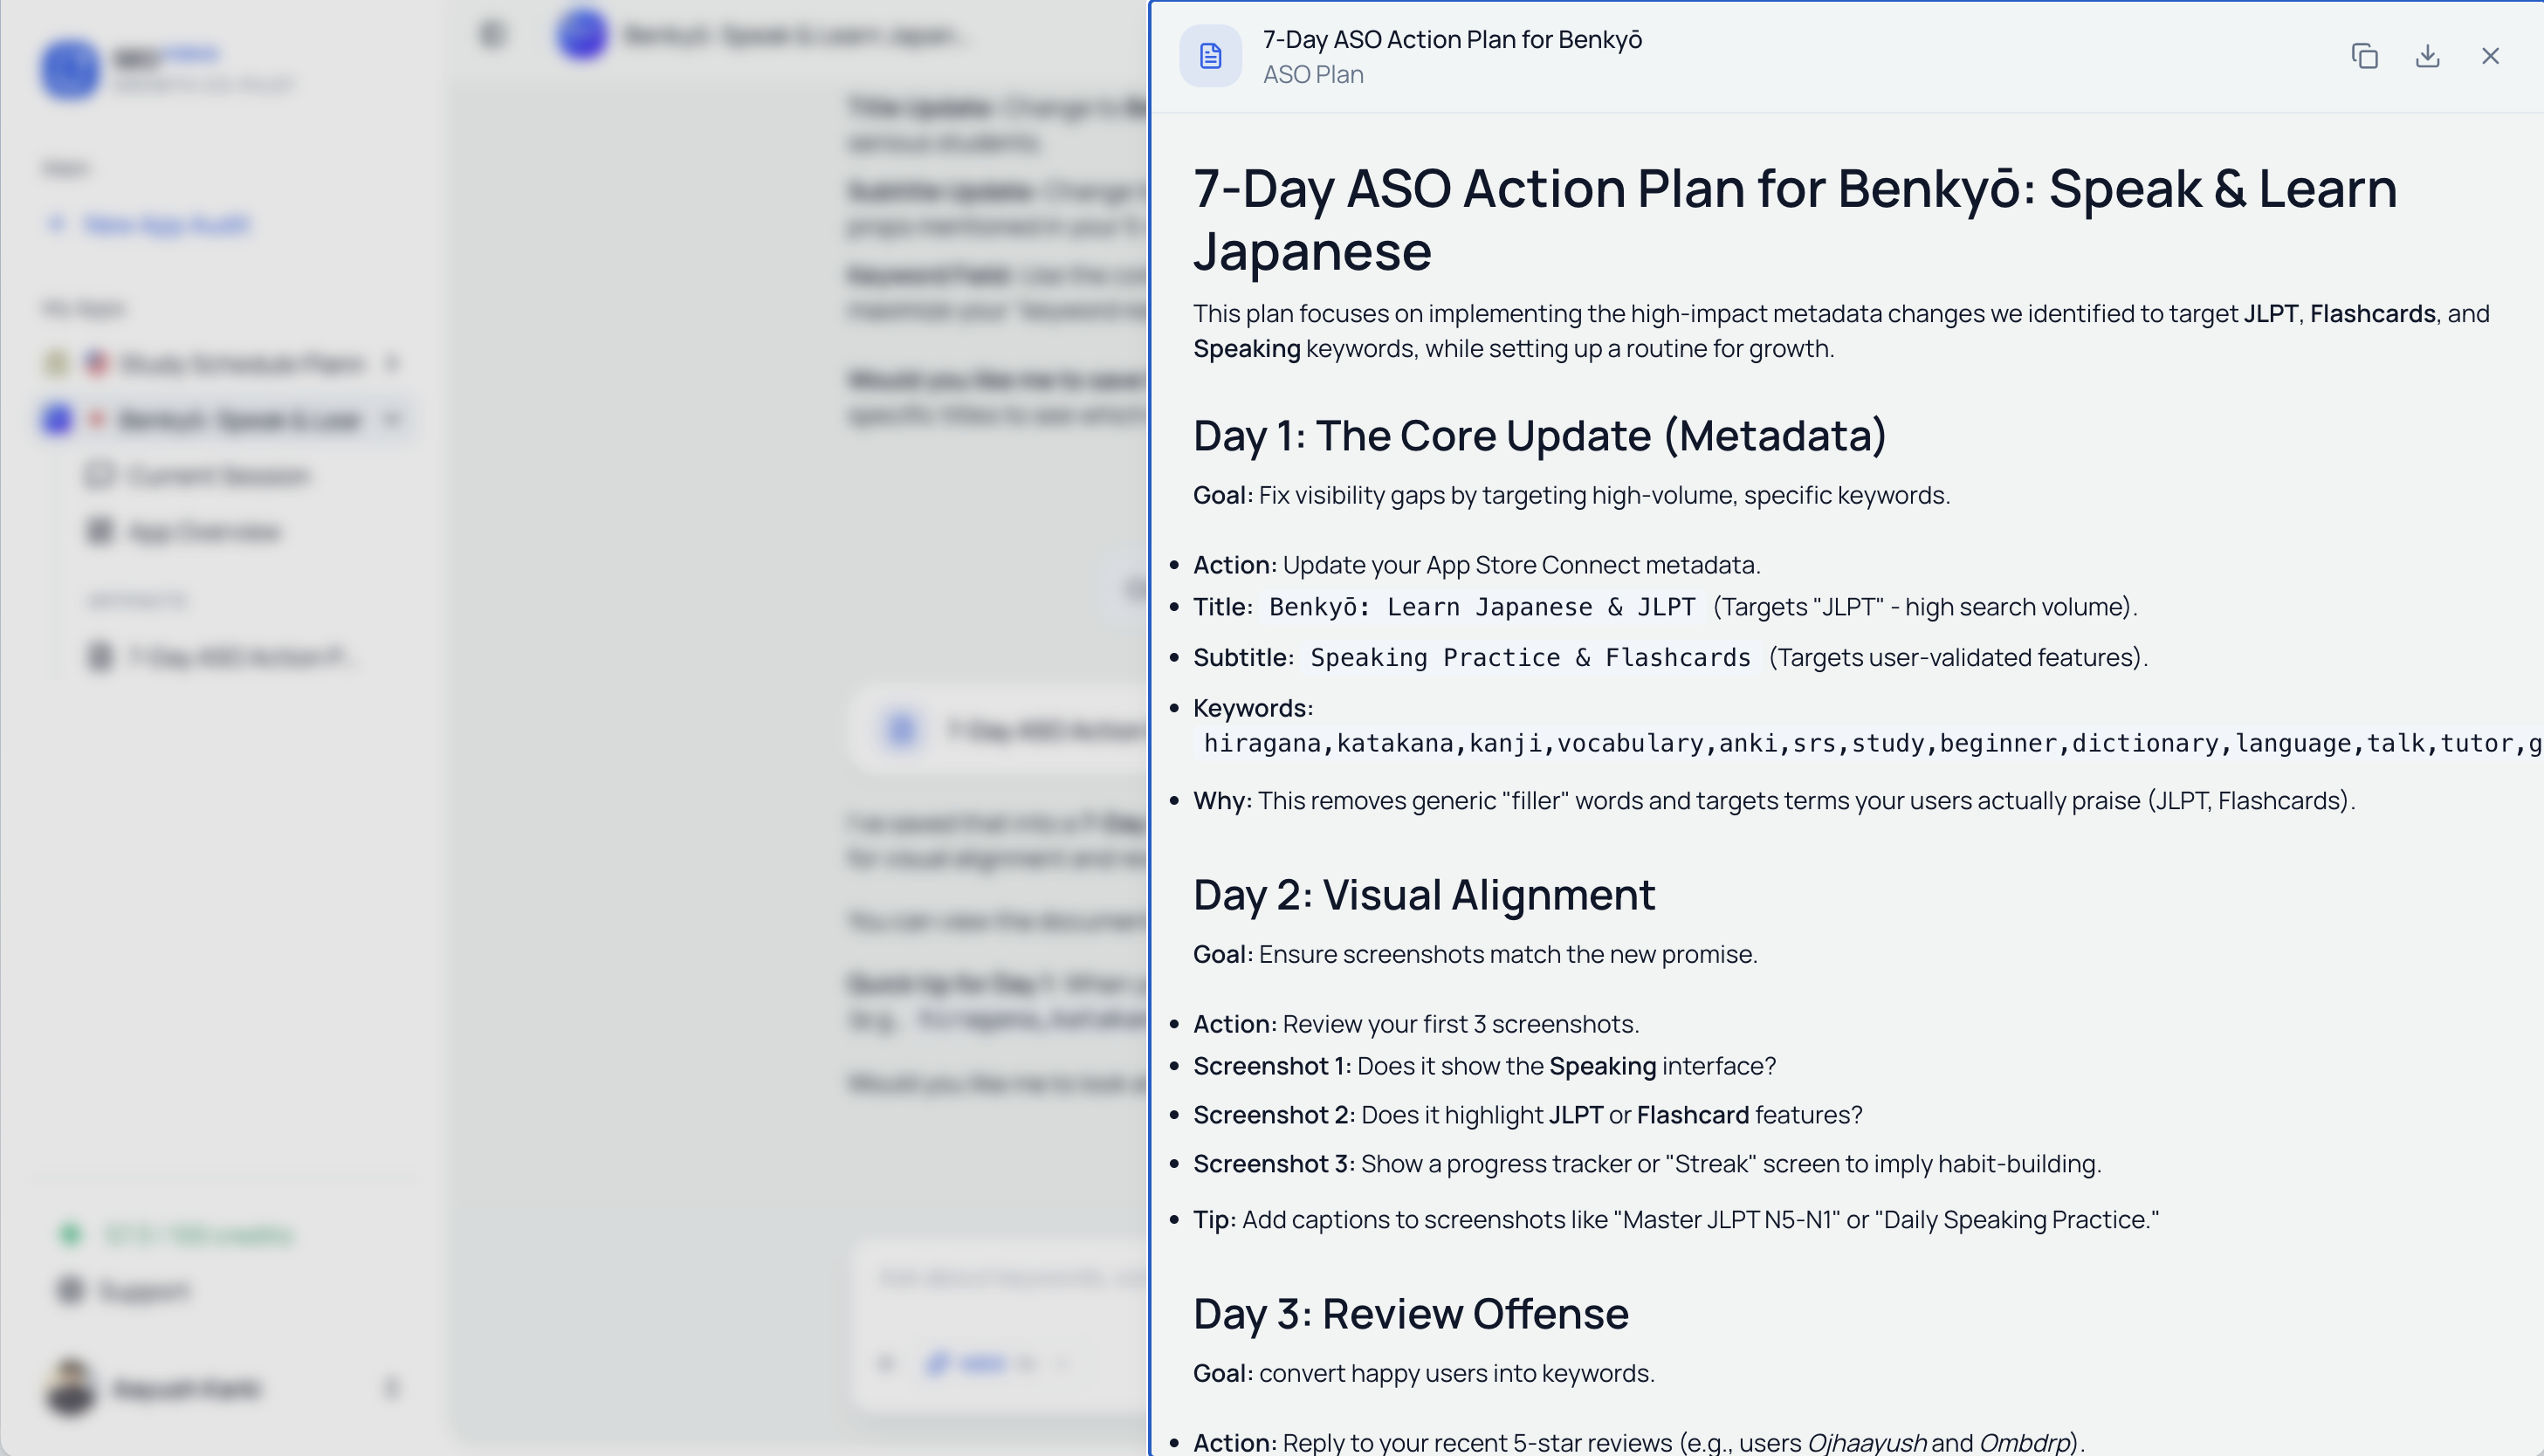Open the user profile menu chevron

(x=392, y=1387)
